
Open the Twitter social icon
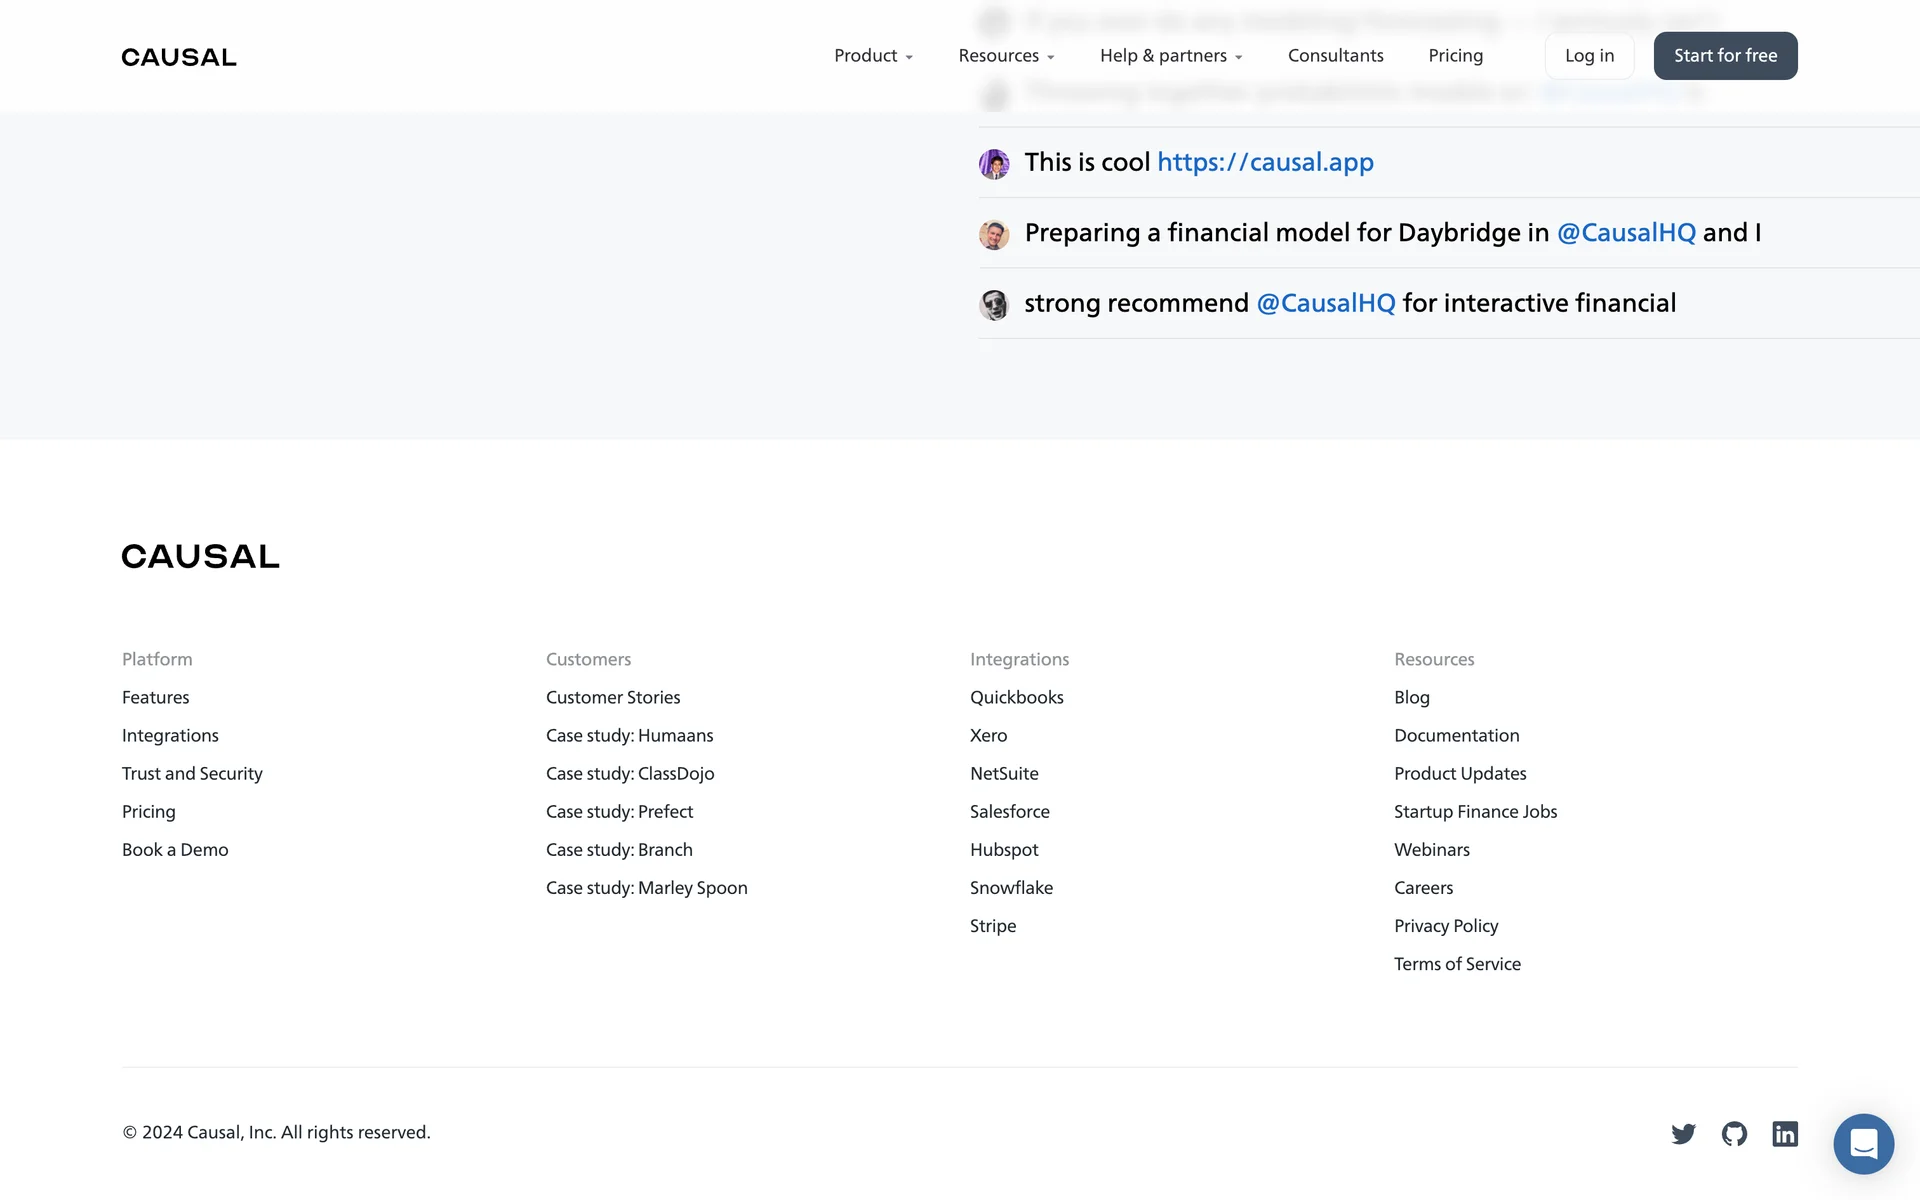click(1683, 1133)
